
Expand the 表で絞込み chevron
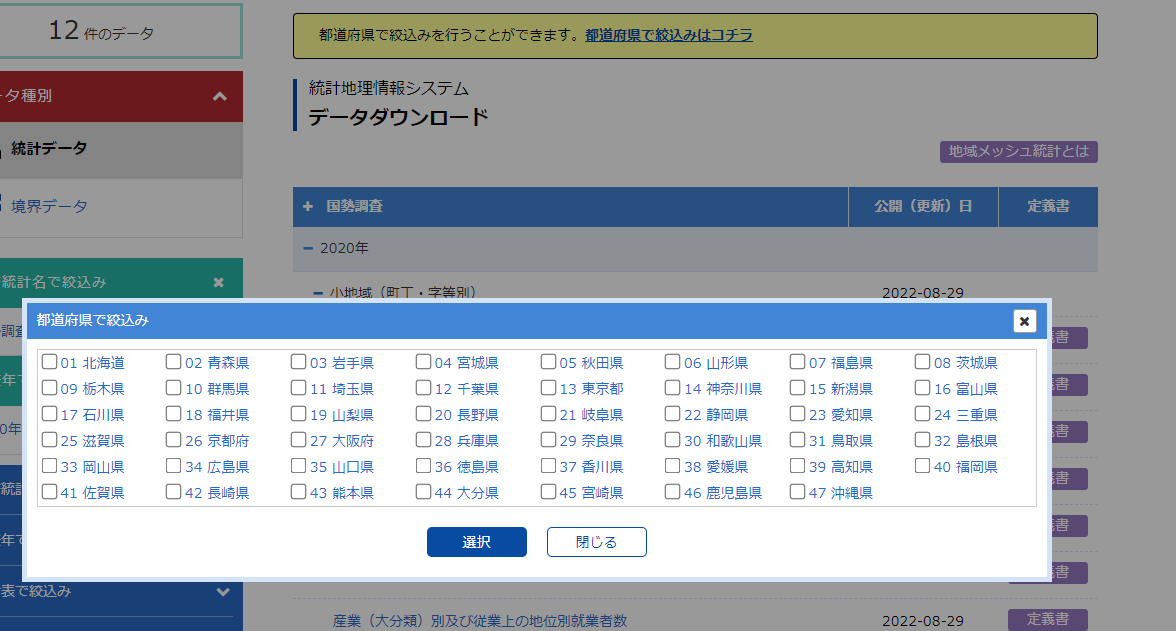pos(223,592)
